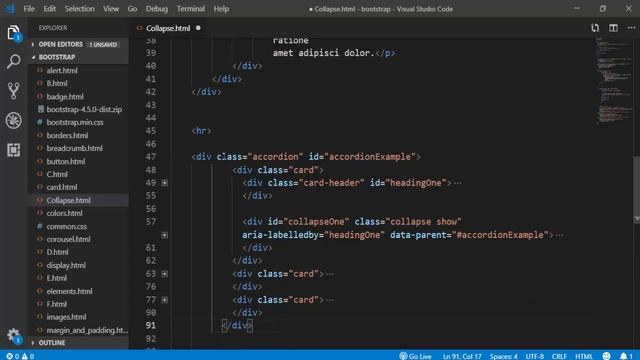The image size is (640, 360).
Task: Select the Collapse.html editor tab
Action: (x=169, y=28)
